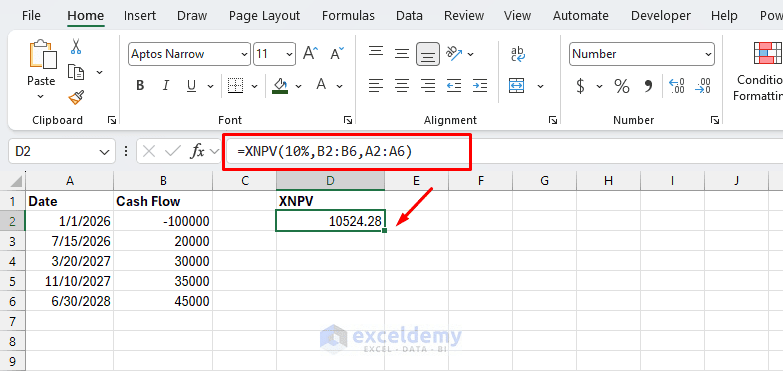The width and height of the screenshot is (783, 371).
Task: Click Decrease Indent icon
Action: tap(454, 86)
